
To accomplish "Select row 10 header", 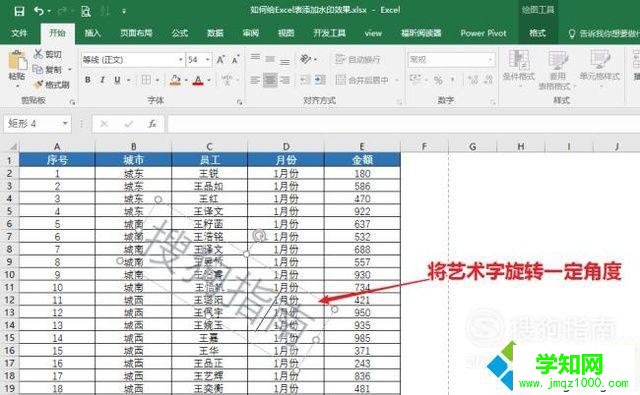I will 9,275.
